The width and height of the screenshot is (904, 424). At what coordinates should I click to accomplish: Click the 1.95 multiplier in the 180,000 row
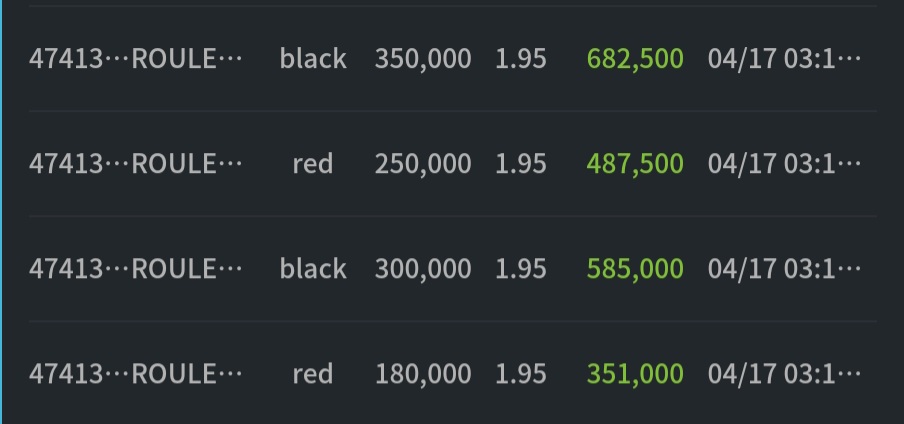[521, 374]
